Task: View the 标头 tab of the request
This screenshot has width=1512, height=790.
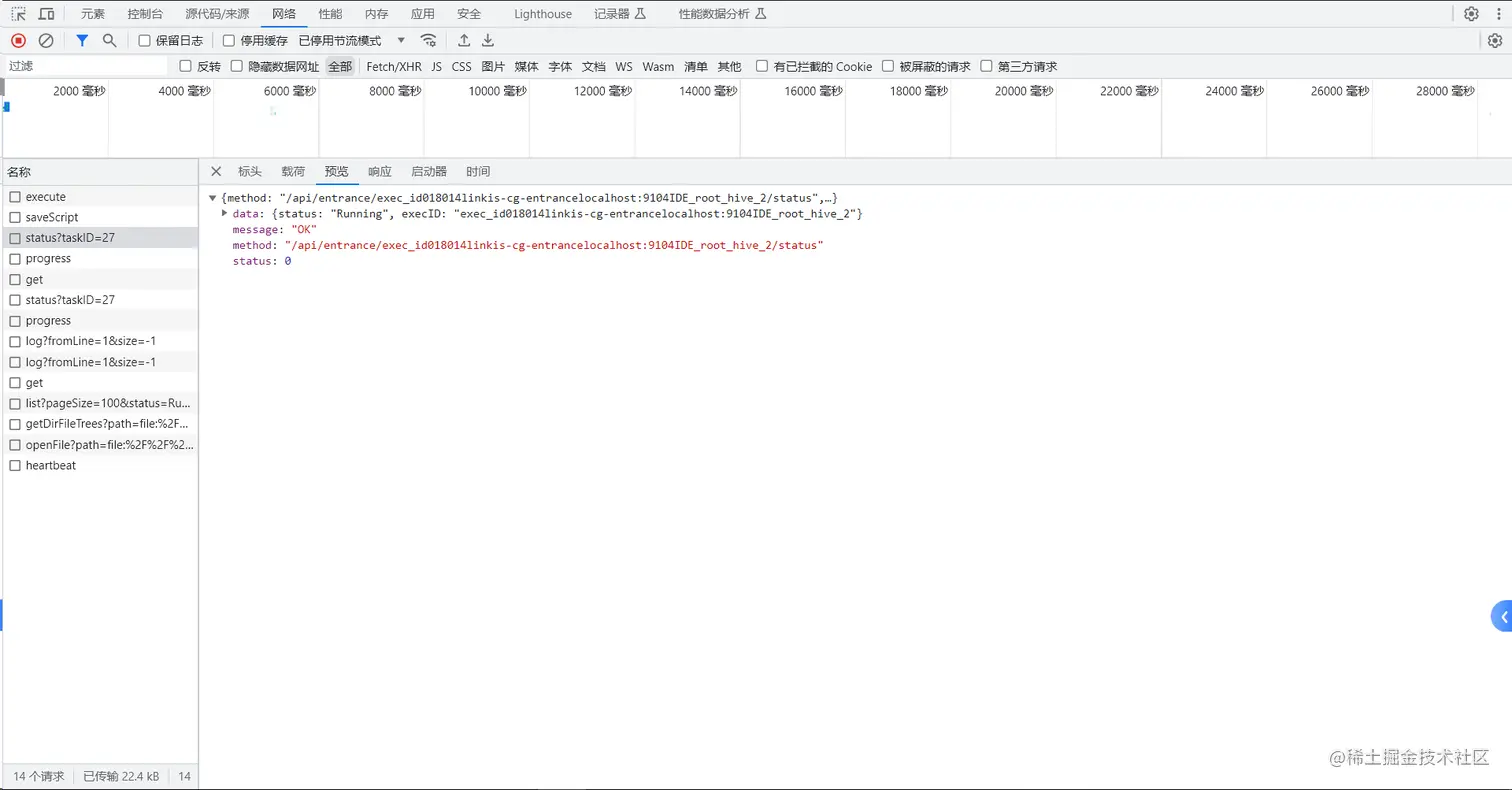Action: 250,171
